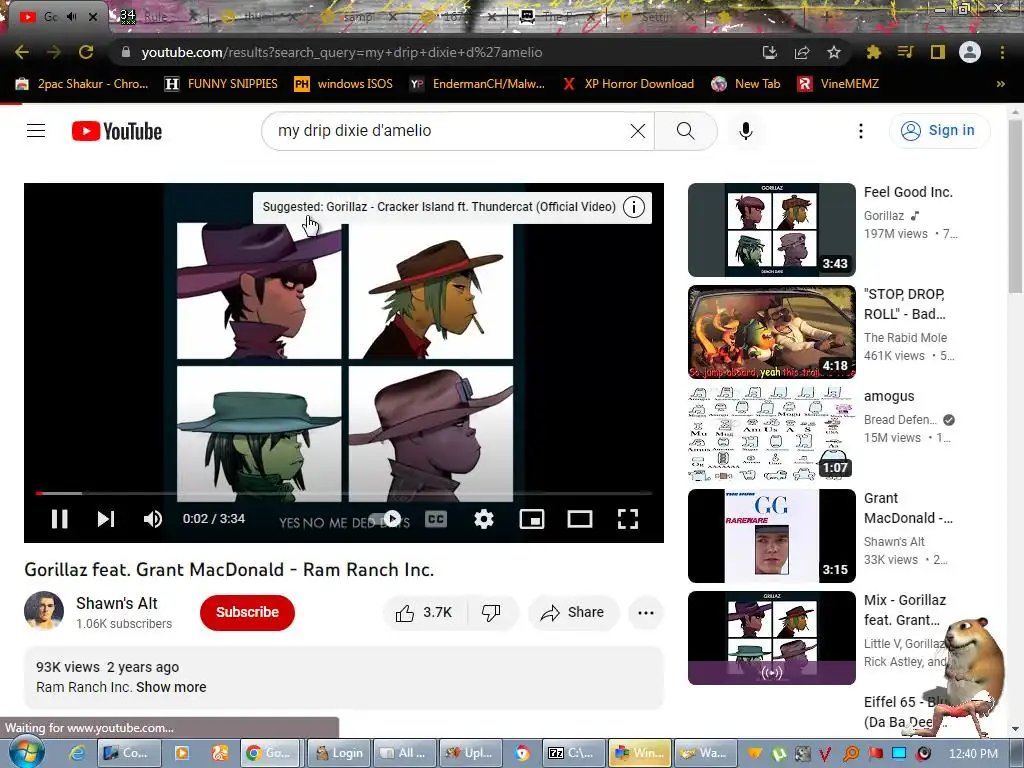
Task: Toggle Chrome side panel
Action: [x=938, y=52]
